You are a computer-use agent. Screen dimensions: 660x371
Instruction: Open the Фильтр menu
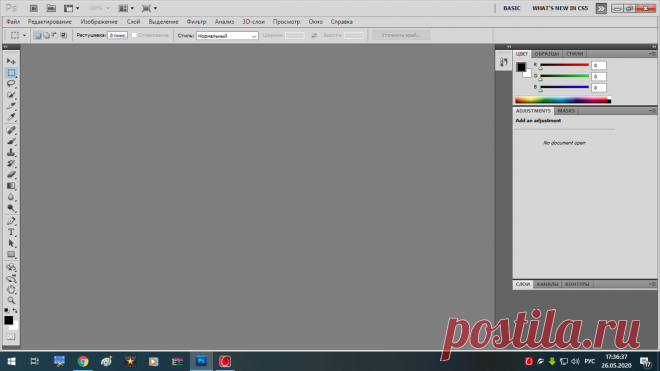click(197, 22)
